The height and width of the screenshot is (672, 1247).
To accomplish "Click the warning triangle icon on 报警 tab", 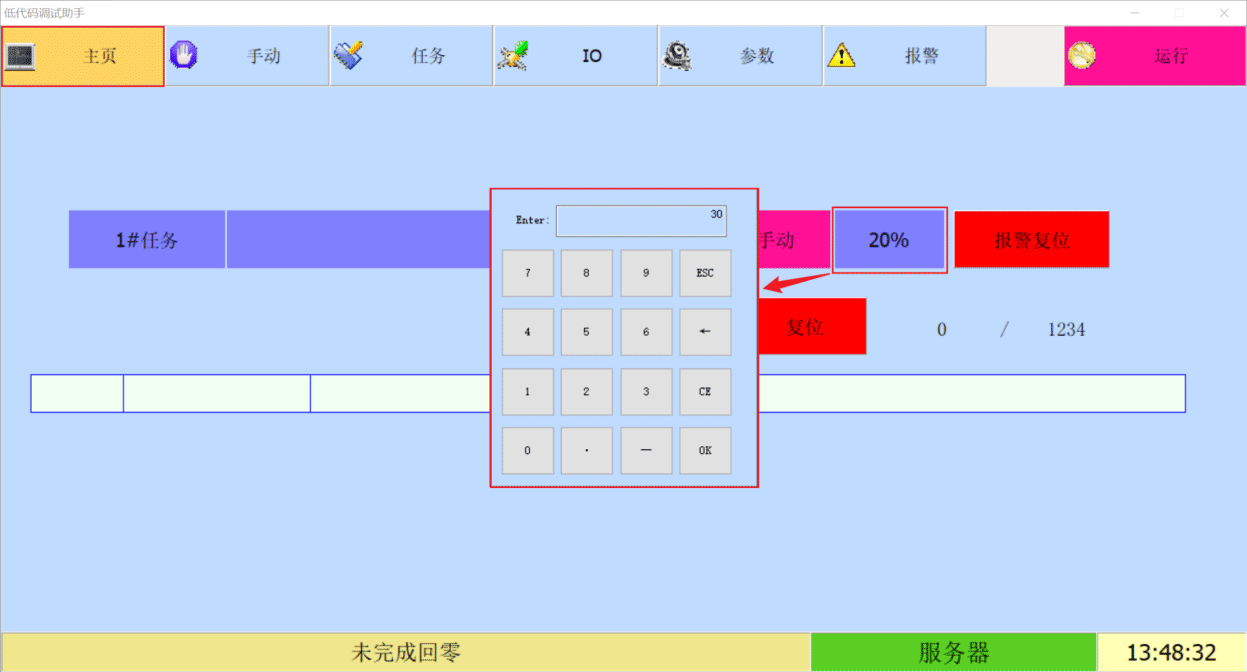I will tap(841, 55).
